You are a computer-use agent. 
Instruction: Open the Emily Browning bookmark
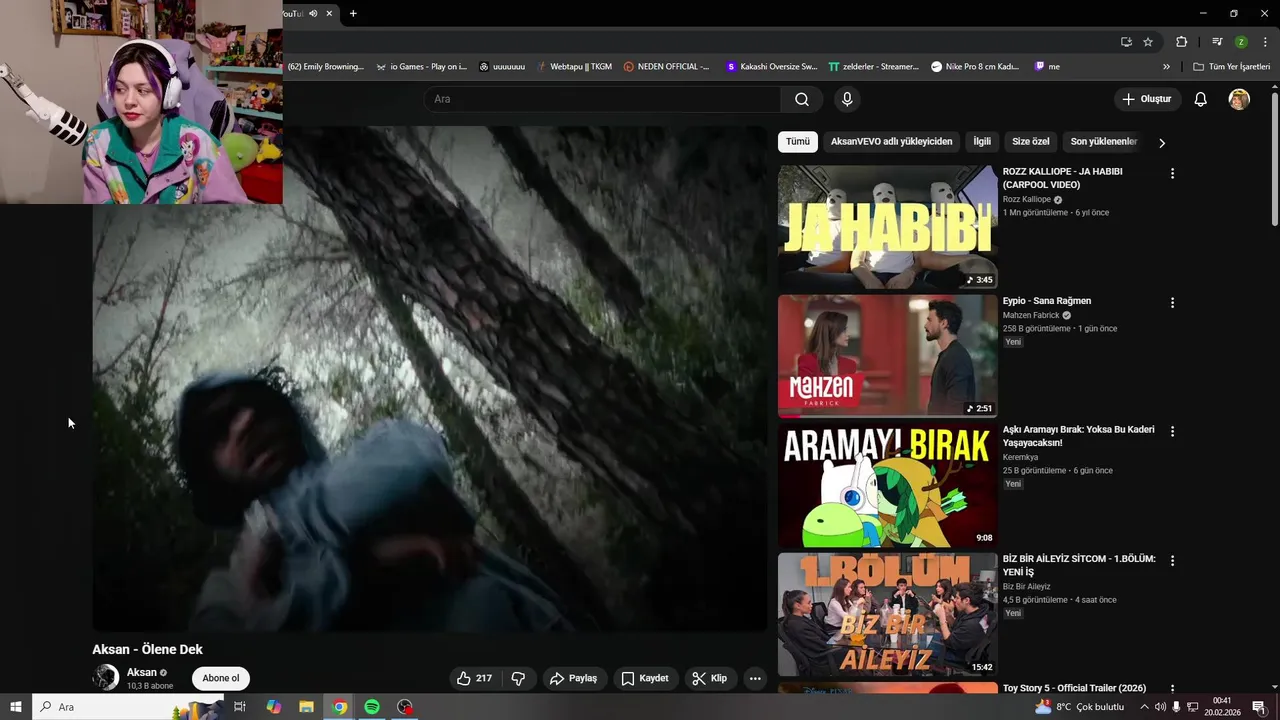point(326,67)
